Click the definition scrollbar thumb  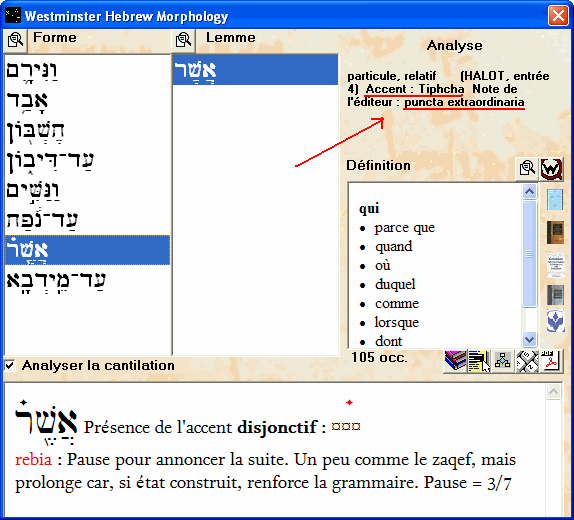point(529,253)
